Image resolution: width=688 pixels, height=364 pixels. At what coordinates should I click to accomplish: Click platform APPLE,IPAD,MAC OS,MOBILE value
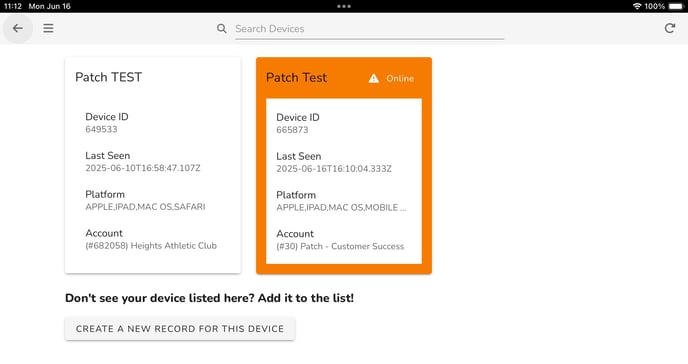[x=341, y=207]
